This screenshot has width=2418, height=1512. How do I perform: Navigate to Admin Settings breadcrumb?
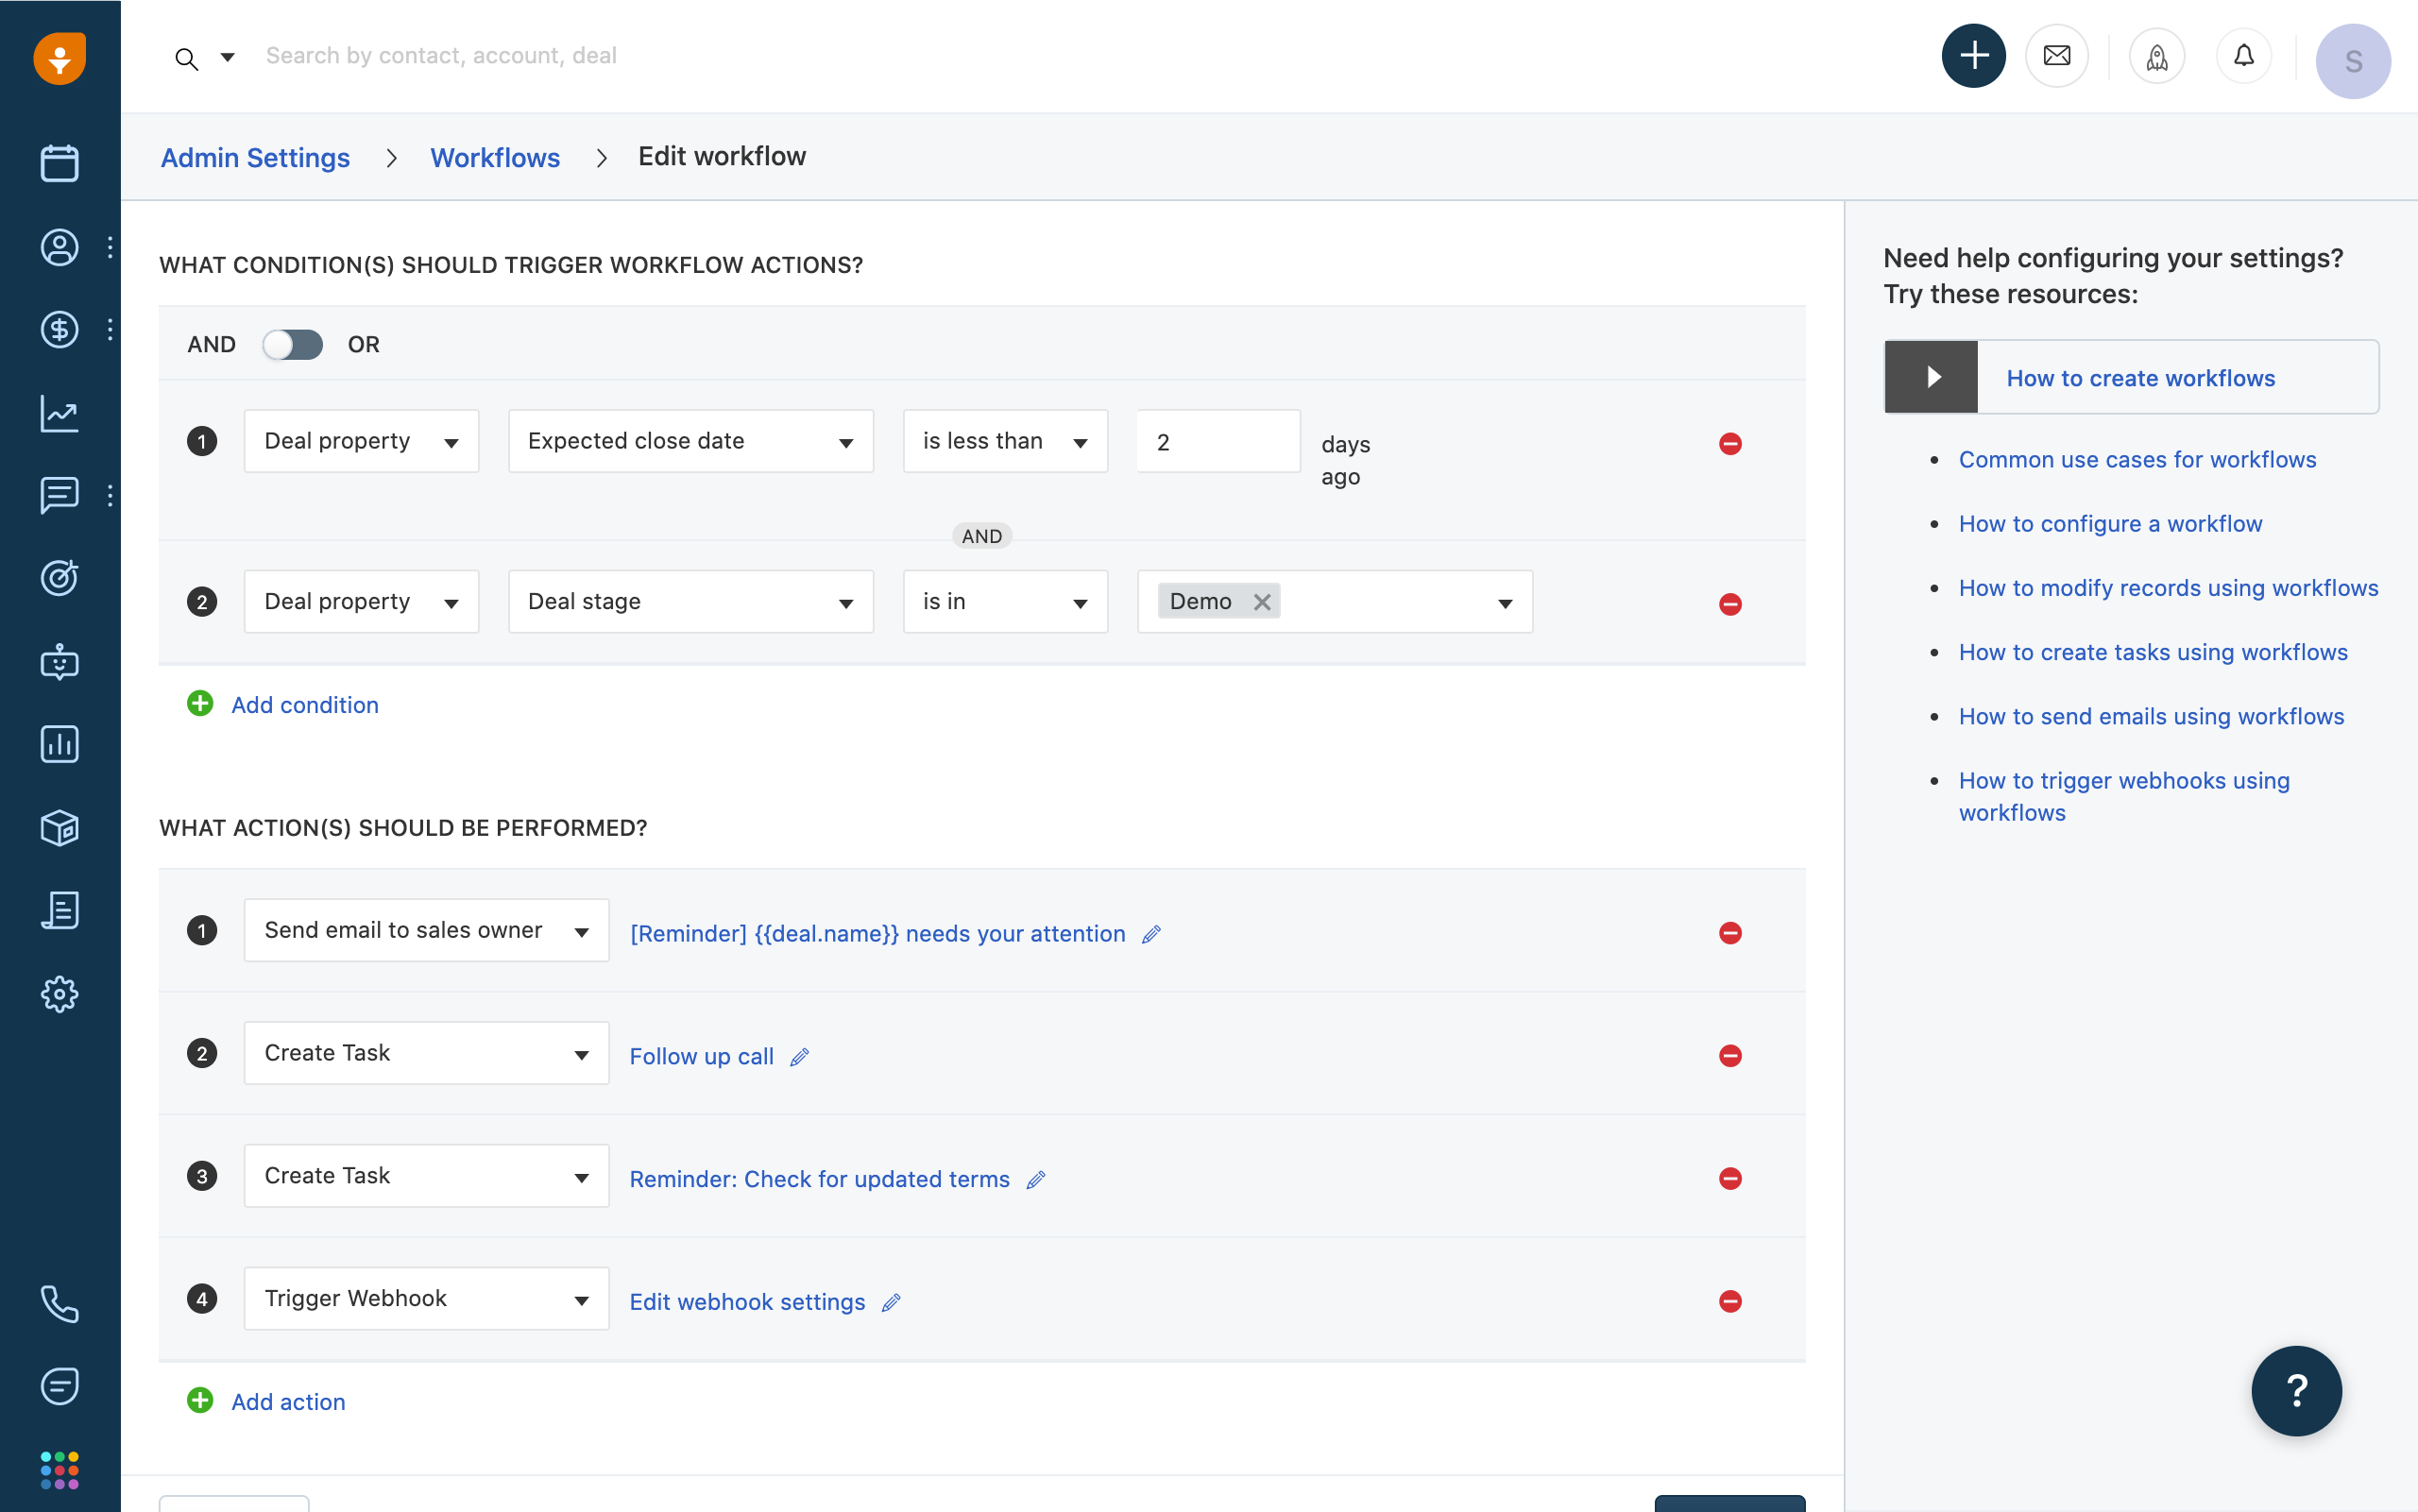click(255, 157)
